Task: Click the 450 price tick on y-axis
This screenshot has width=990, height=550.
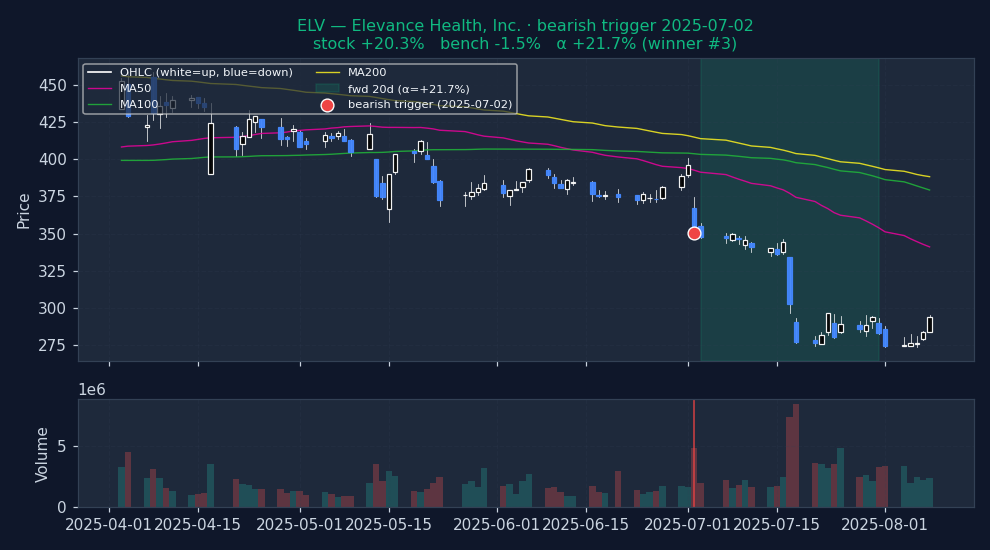Action: click(52, 85)
